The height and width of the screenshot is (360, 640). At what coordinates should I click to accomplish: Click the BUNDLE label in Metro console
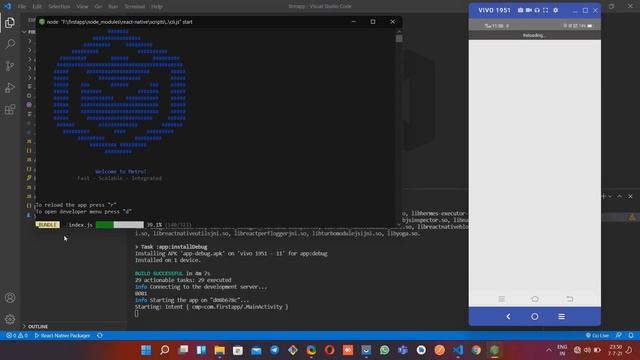pyautogui.click(x=47, y=225)
